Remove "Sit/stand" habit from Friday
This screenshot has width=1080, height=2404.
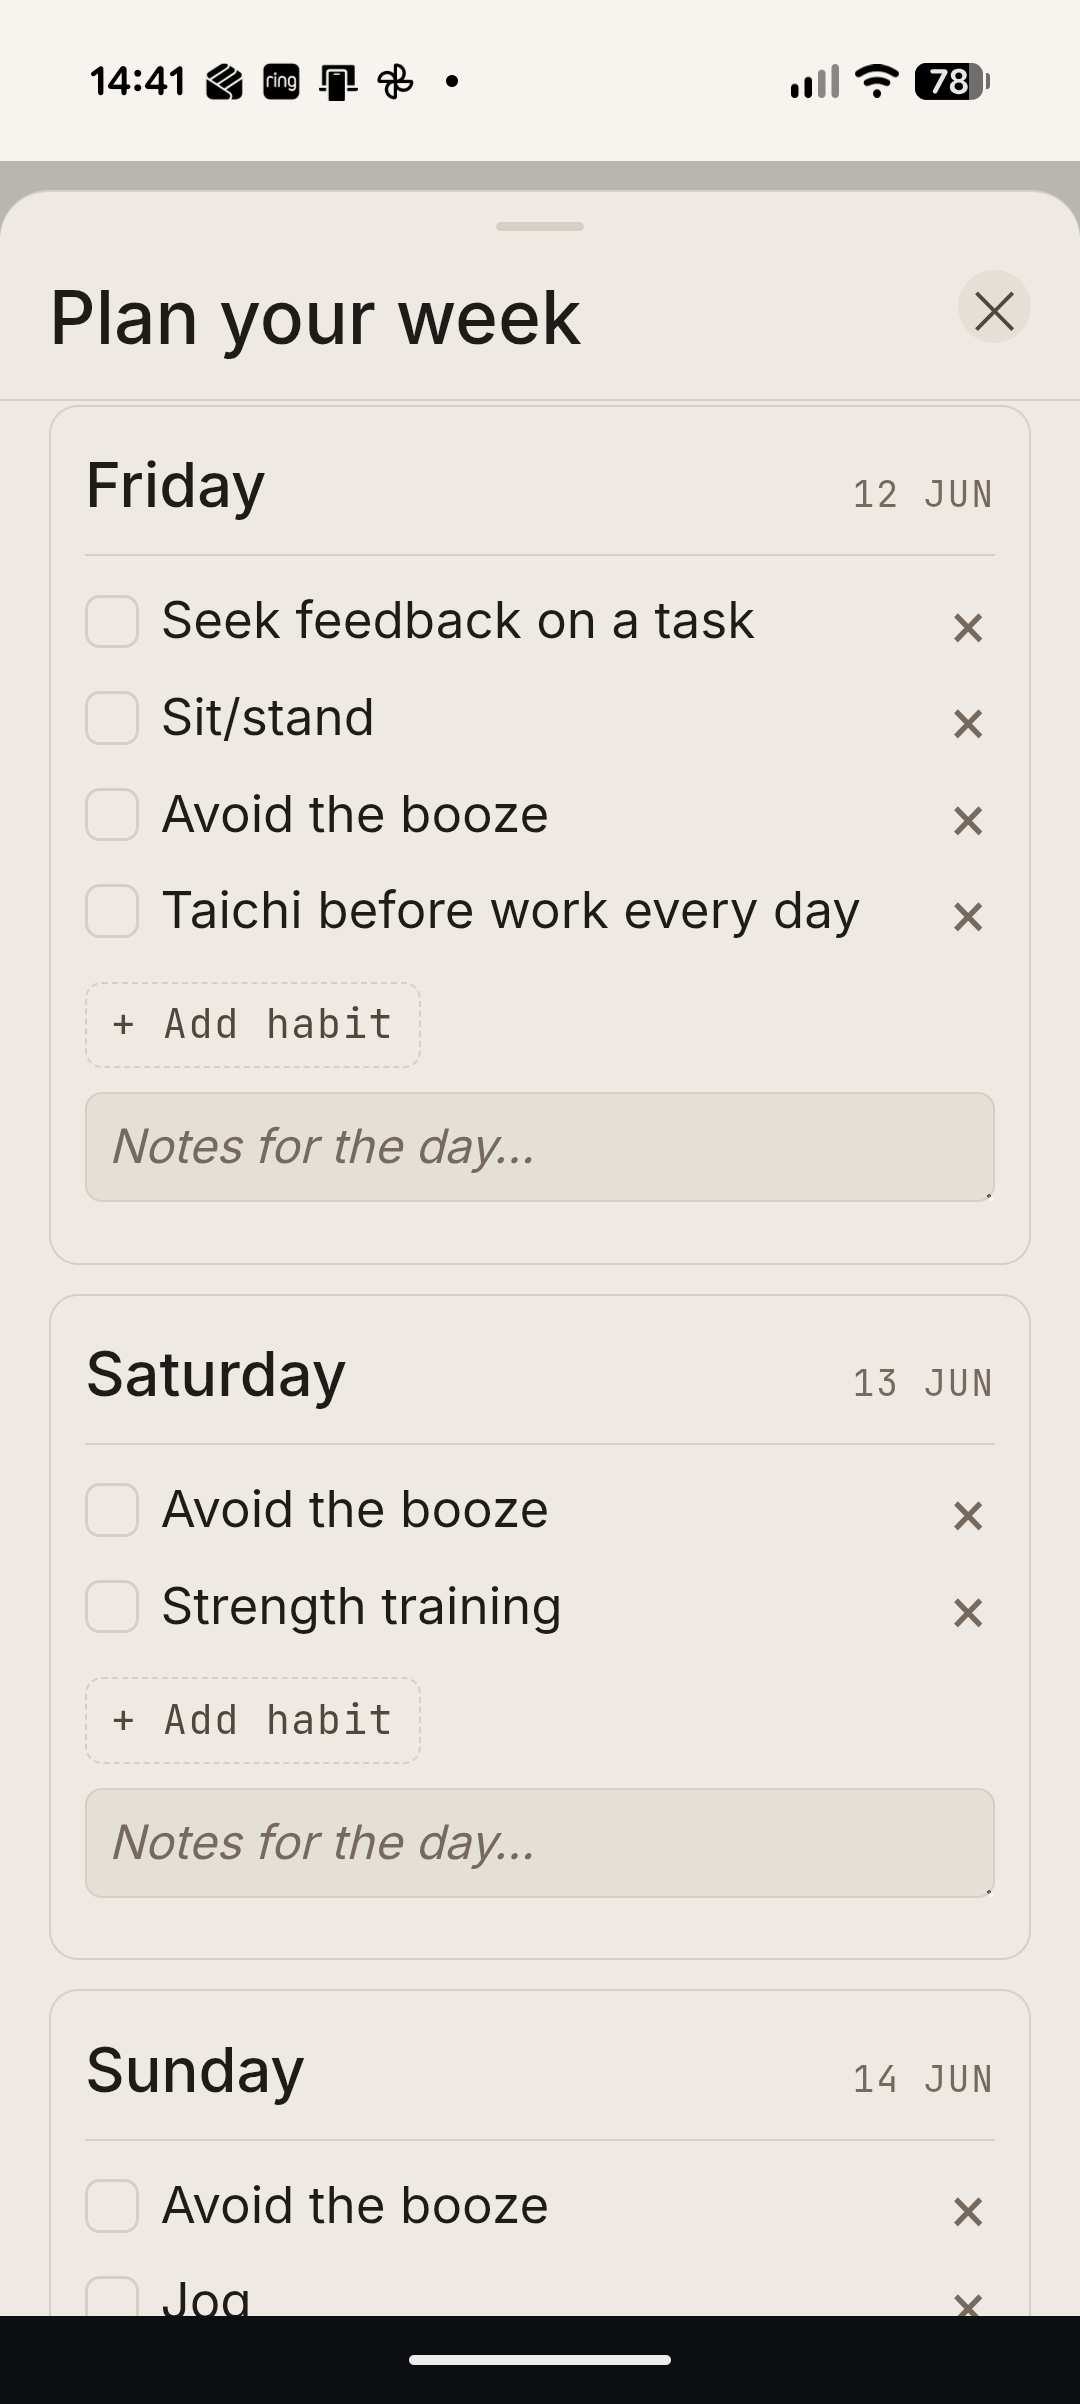968,724
